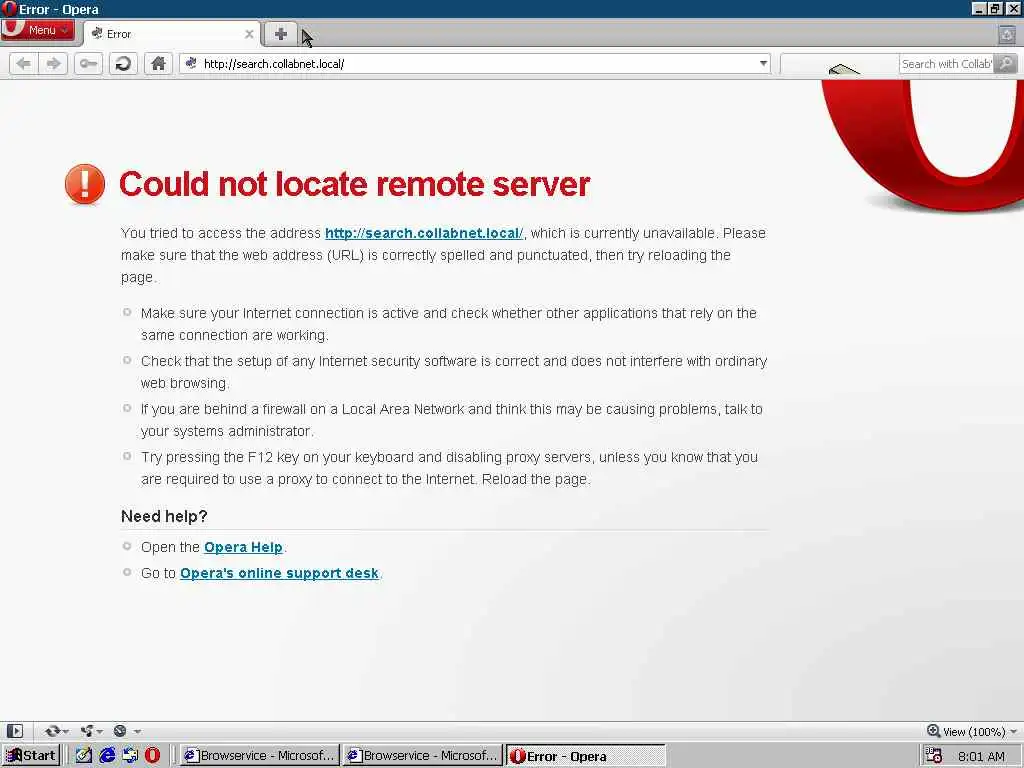Click the Search with Collab field
1024x768 pixels.
tap(946, 63)
